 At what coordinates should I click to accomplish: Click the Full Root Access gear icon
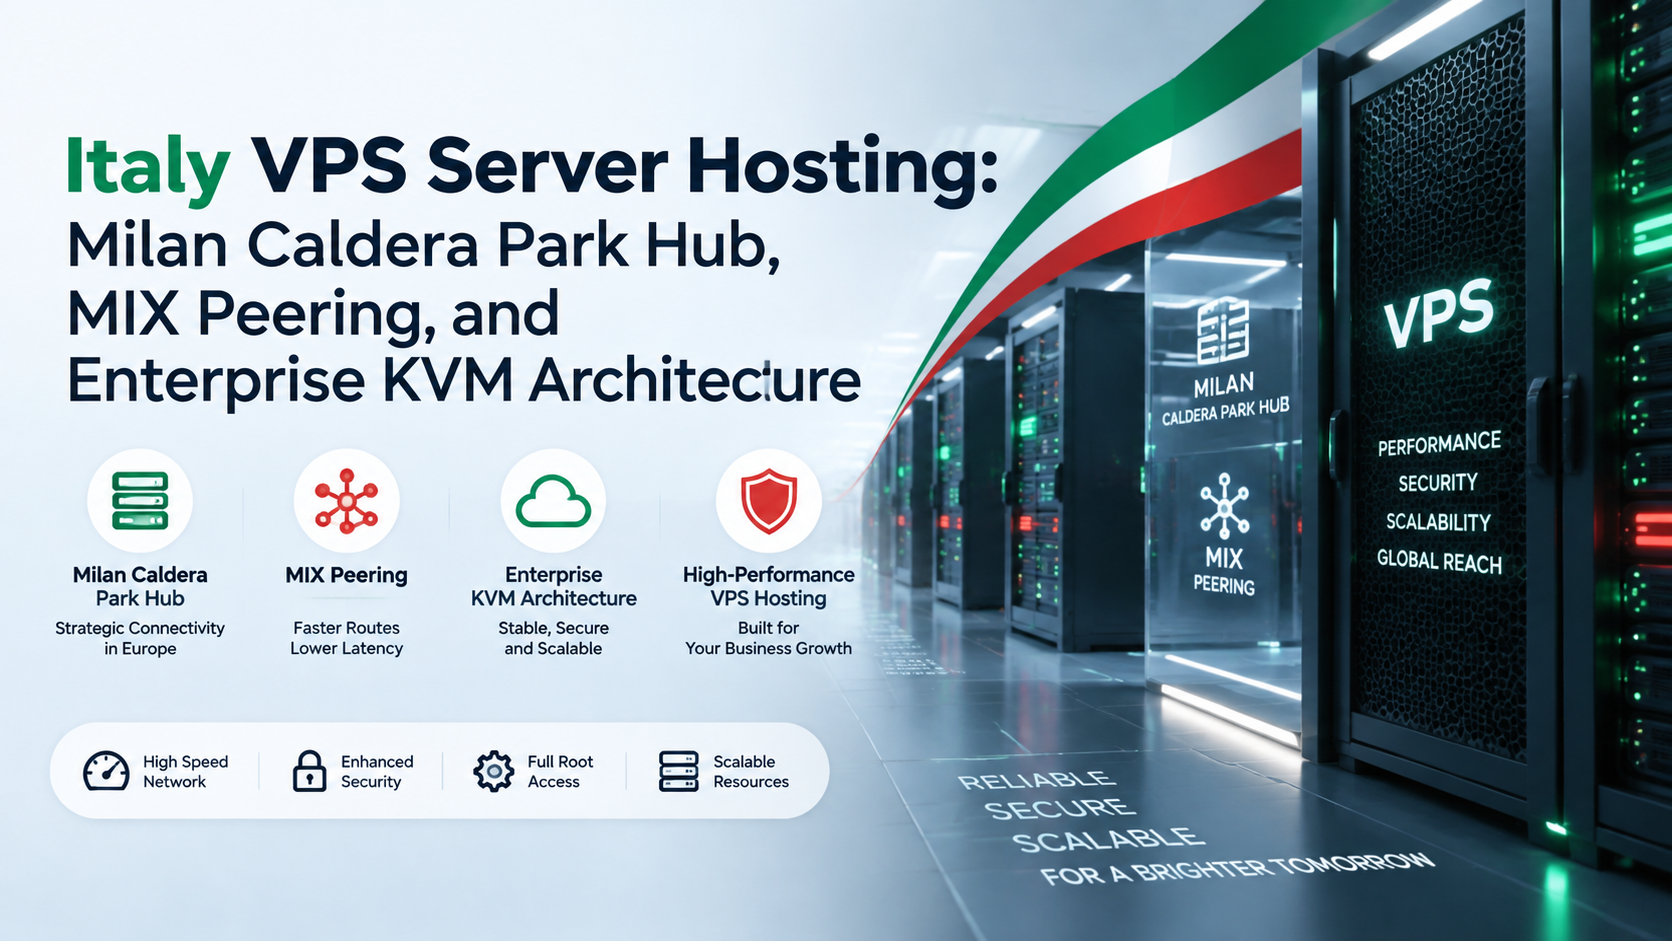coord(493,771)
